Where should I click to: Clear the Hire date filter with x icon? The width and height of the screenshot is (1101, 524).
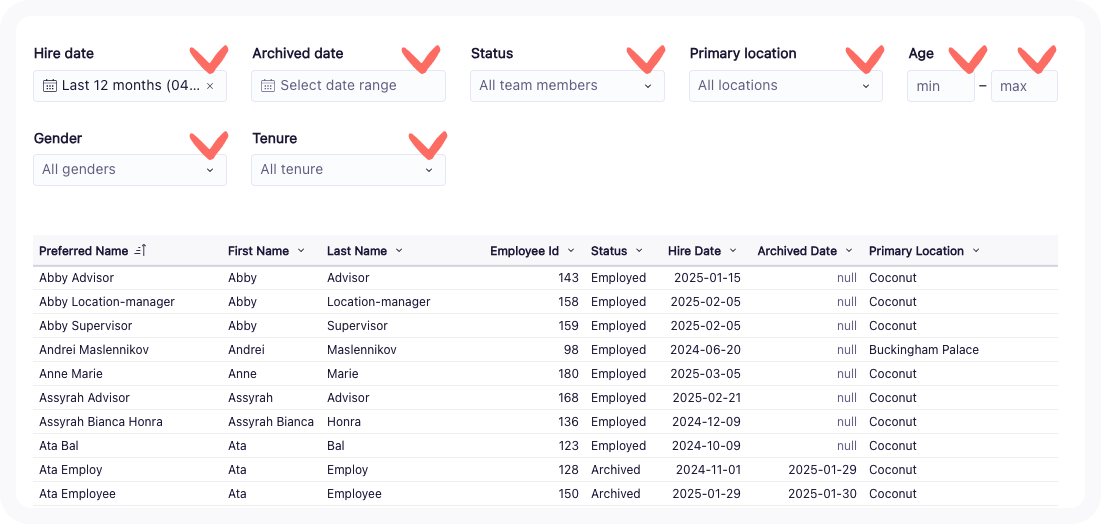click(x=210, y=86)
